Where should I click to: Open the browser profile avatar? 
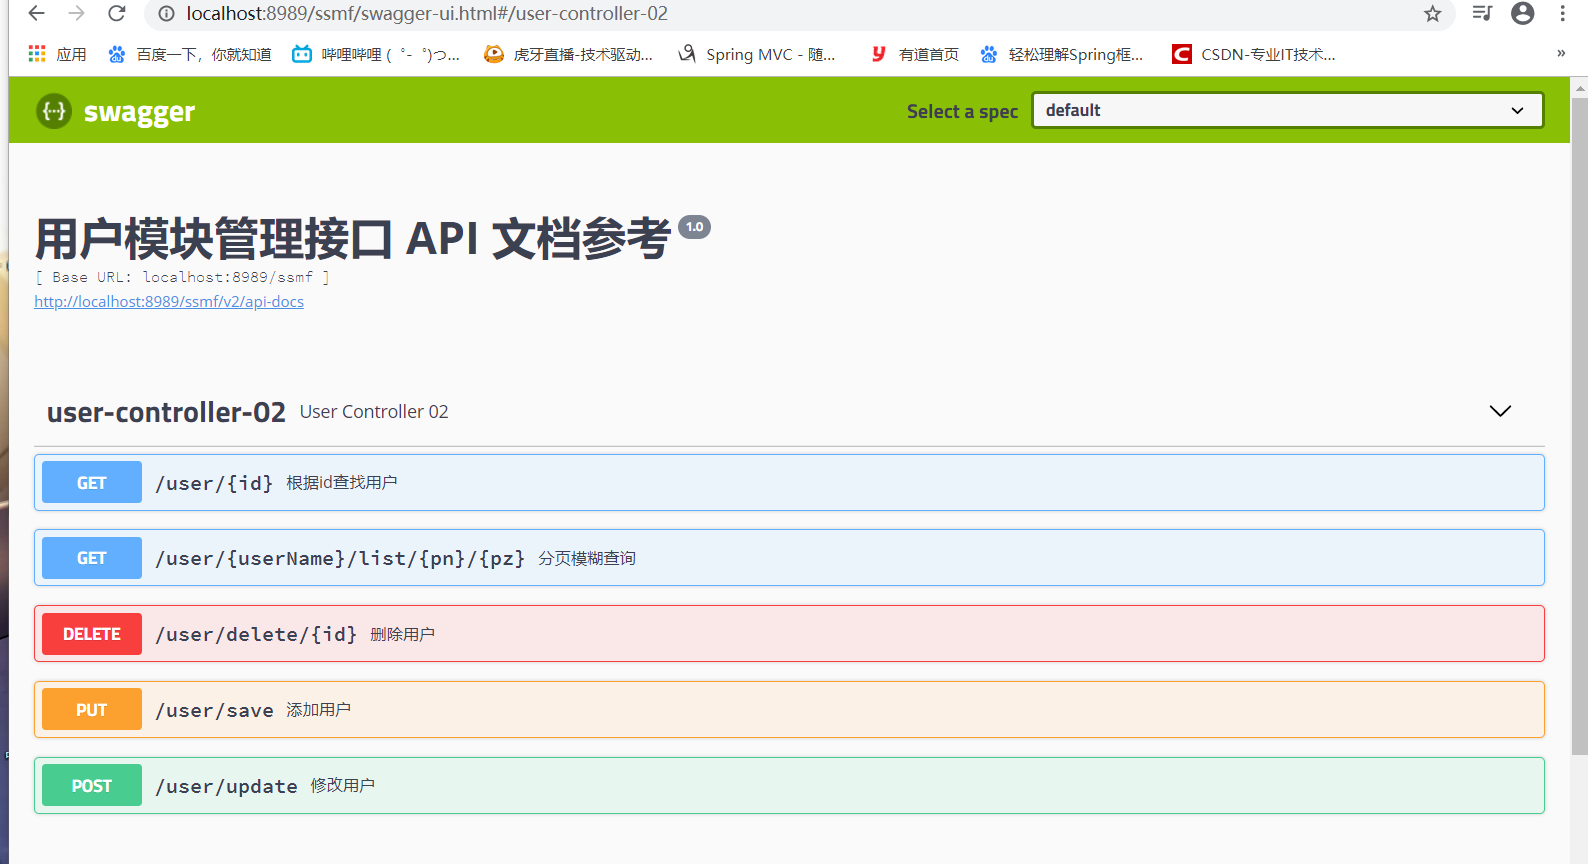(x=1523, y=13)
